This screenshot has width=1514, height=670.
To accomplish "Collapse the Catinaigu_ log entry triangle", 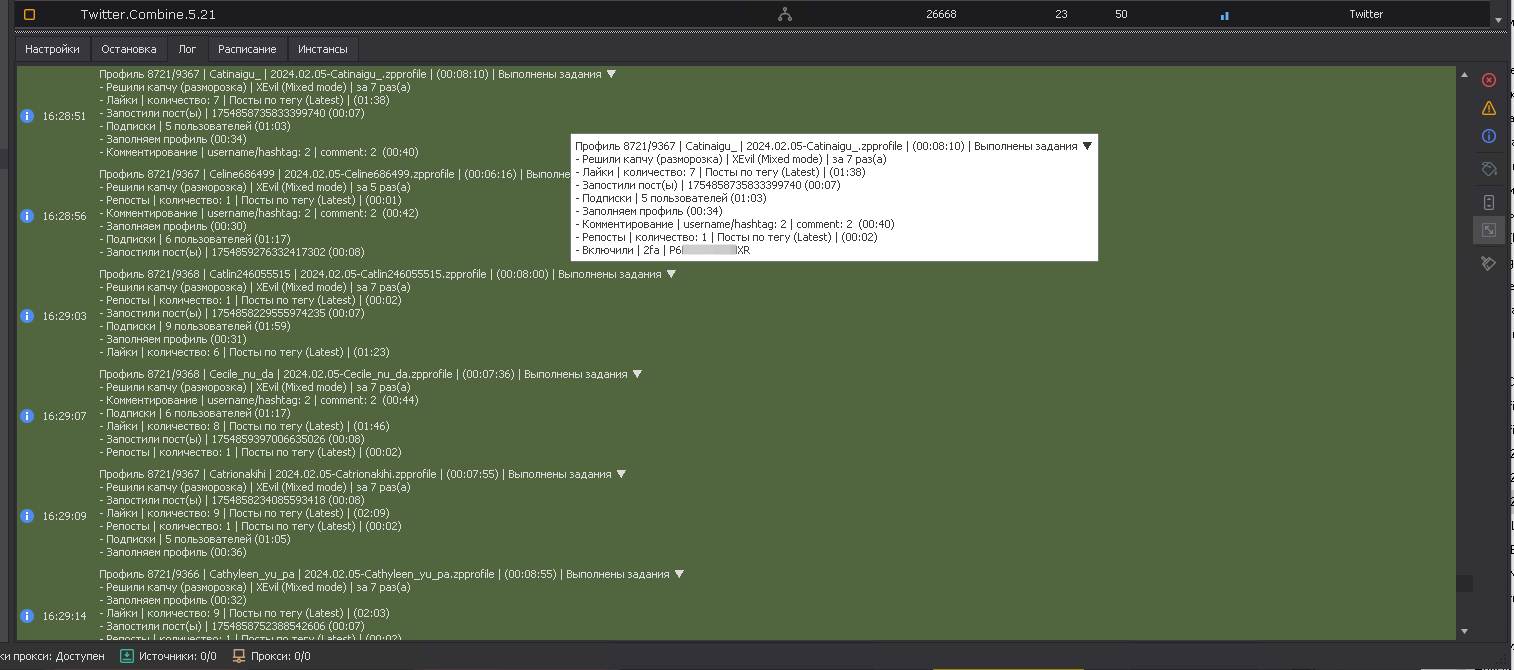I will point(612,74).
